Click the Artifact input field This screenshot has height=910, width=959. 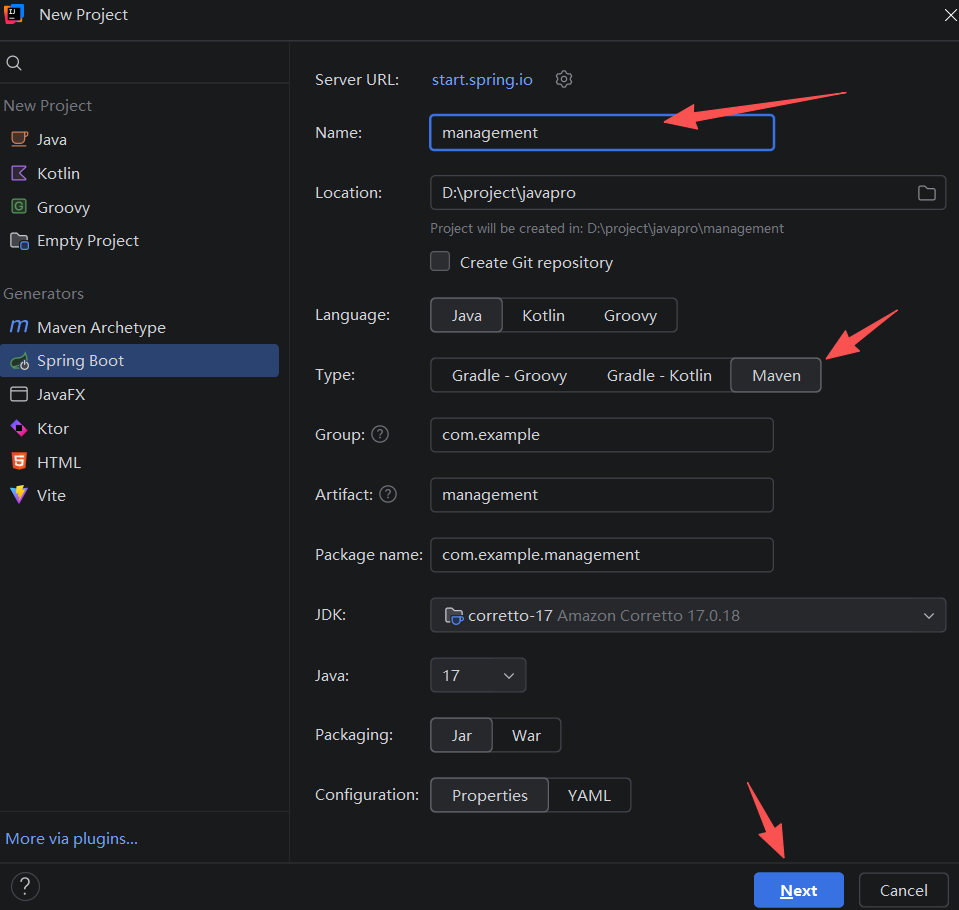click(x=602, y=495)
